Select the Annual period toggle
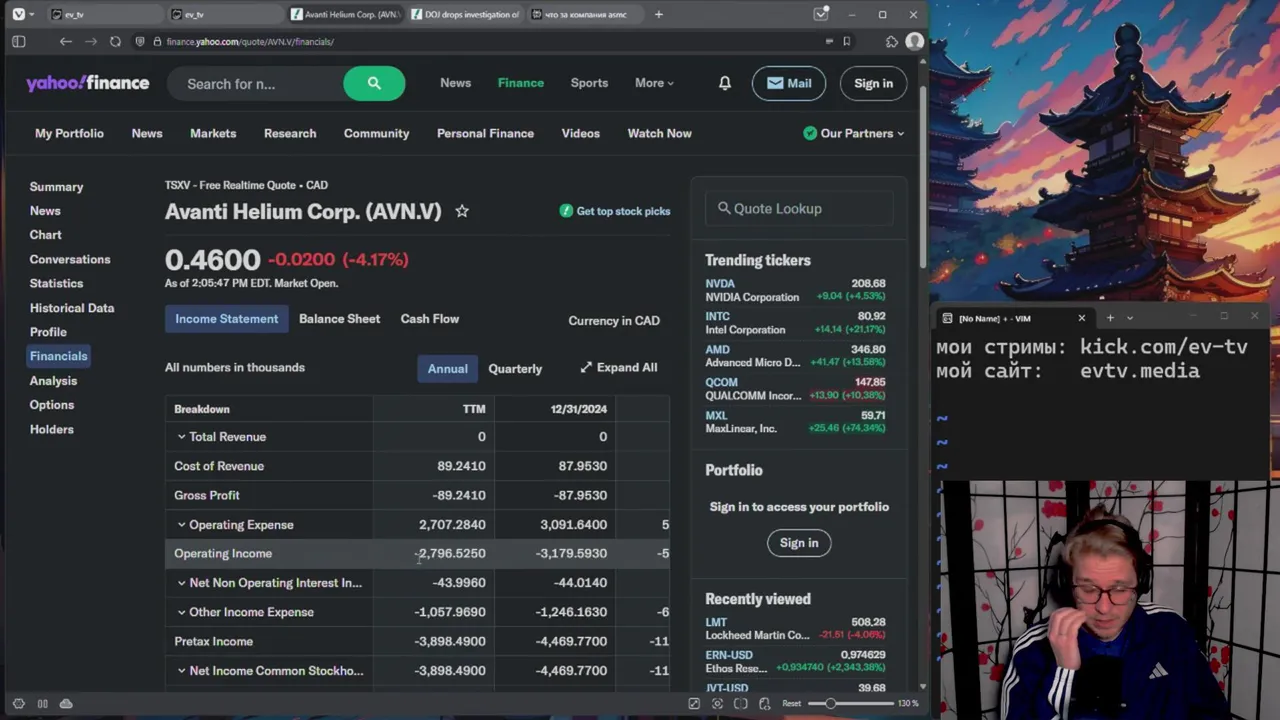The width and height of the screenshot is (1280, 720). click(447, 368)
